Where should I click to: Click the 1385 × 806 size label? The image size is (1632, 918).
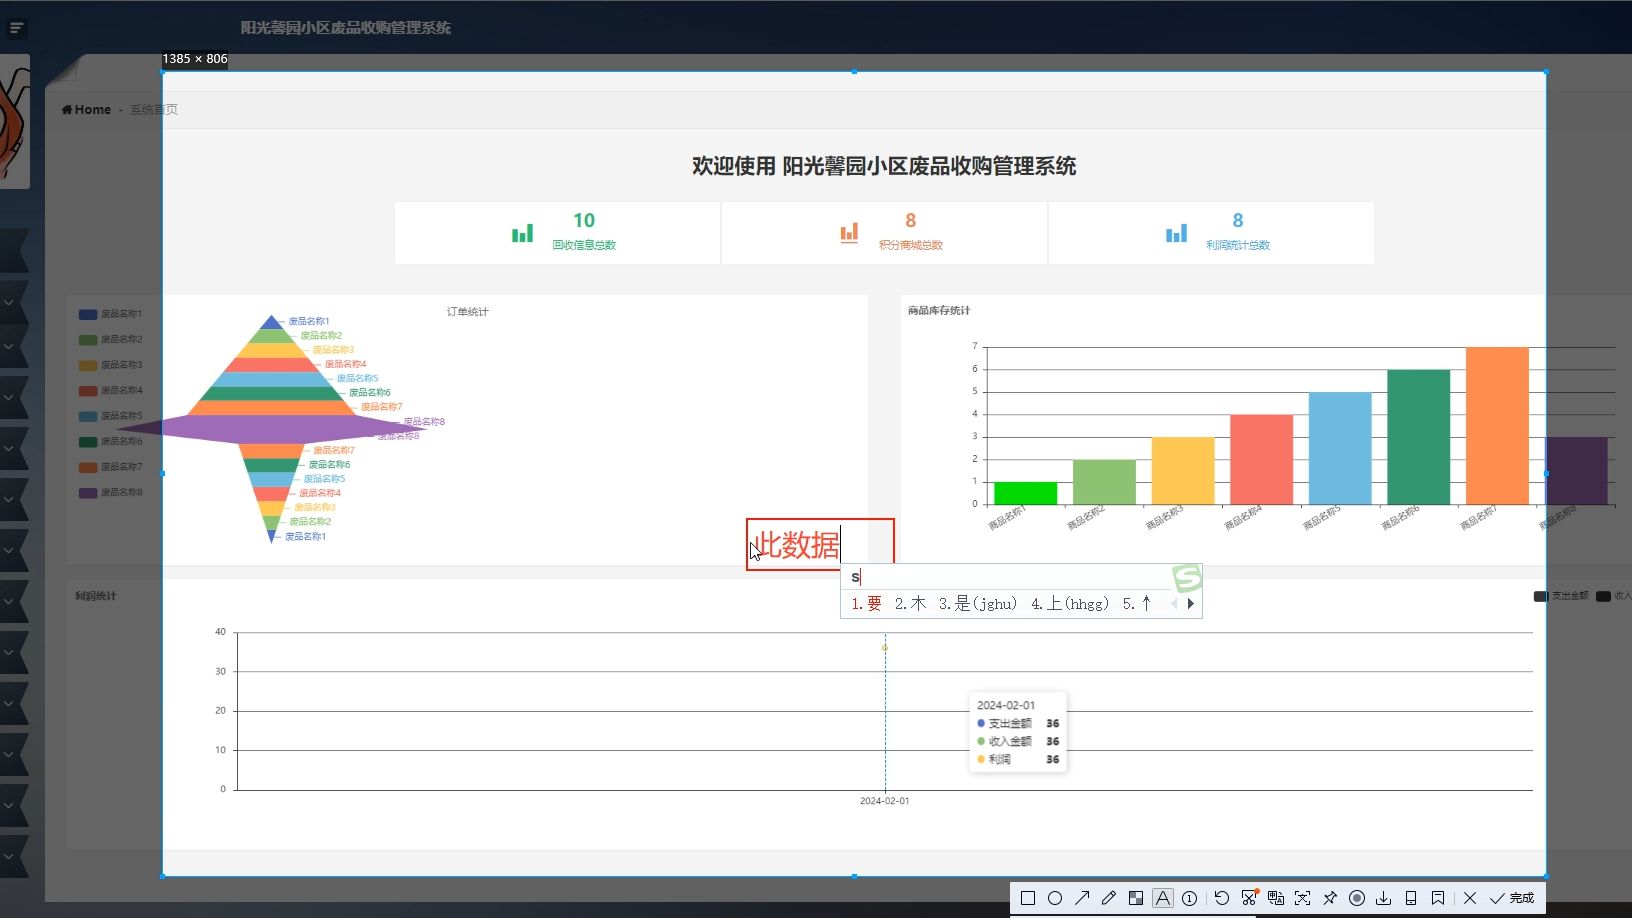pyautogui.click(x=195, y=59)
